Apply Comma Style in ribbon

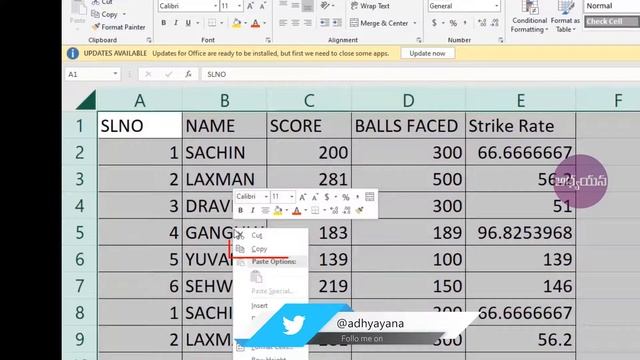coord(465,23)
